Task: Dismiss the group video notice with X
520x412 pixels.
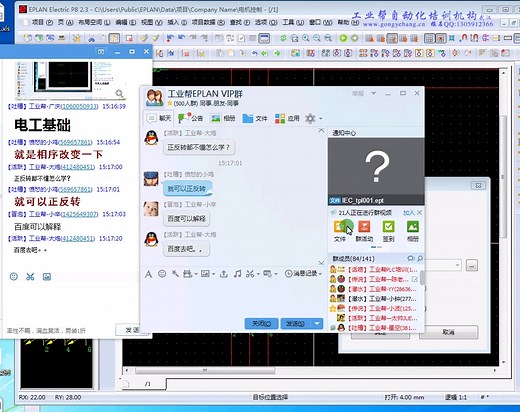Action: tap(420, 212)
